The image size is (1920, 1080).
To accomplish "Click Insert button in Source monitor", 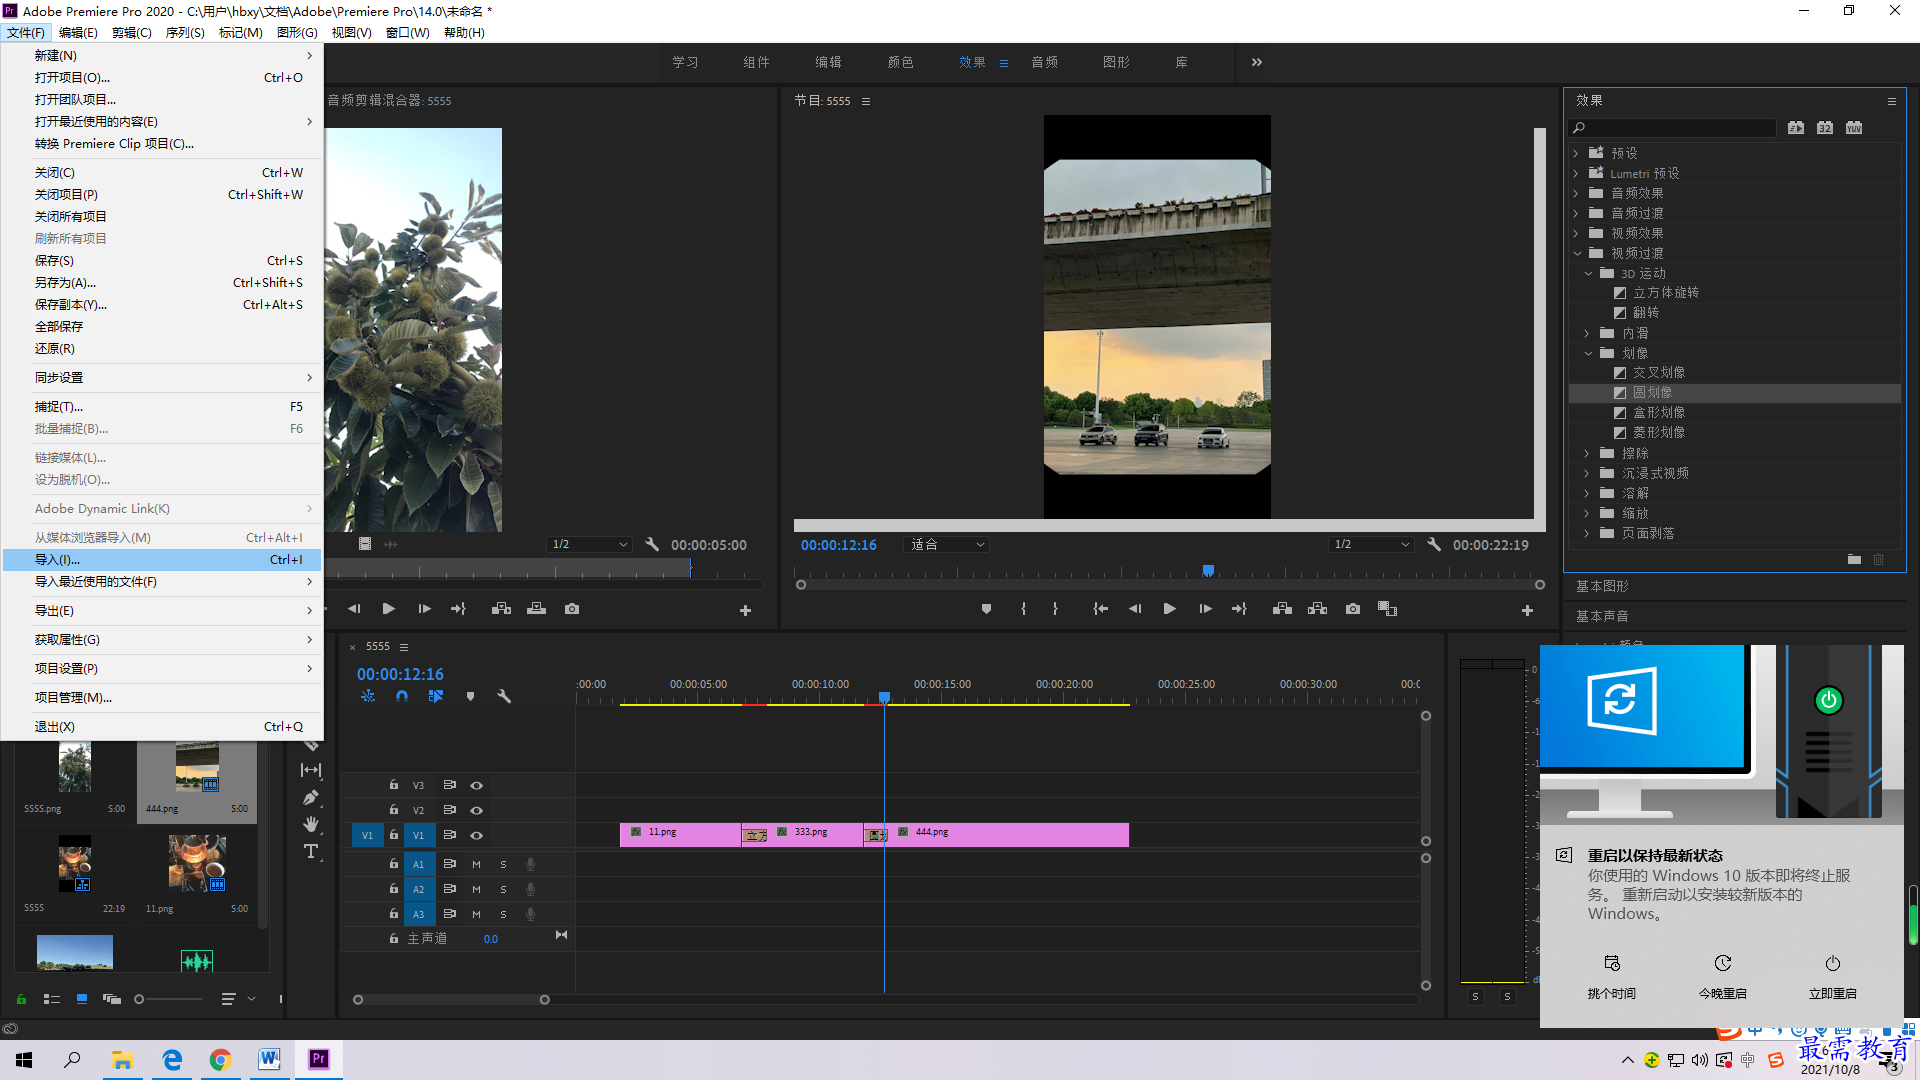I will 501,609.
